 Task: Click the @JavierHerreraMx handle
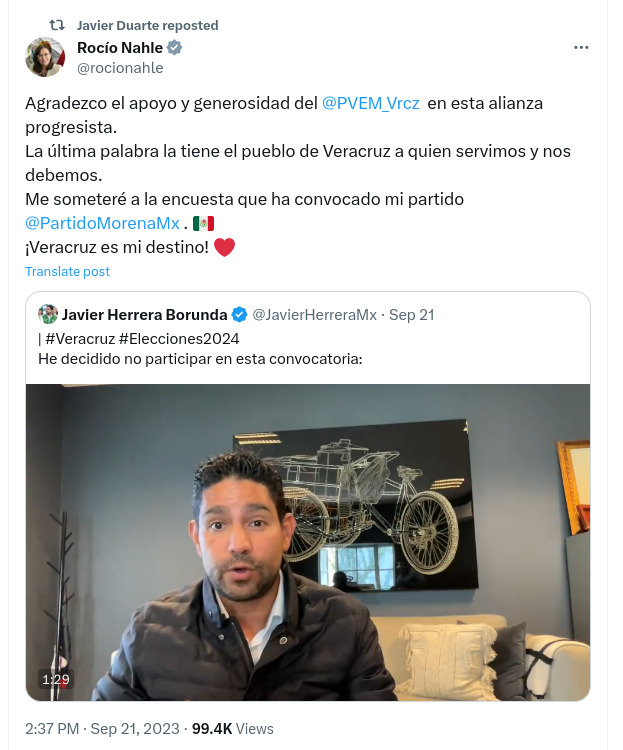314,315
